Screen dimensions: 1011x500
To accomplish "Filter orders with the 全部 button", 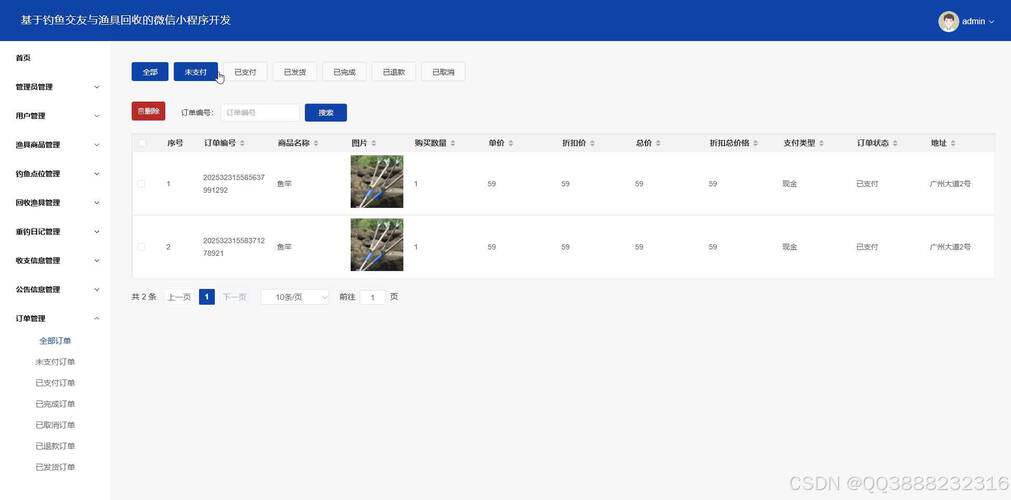I will coord(150,72).
